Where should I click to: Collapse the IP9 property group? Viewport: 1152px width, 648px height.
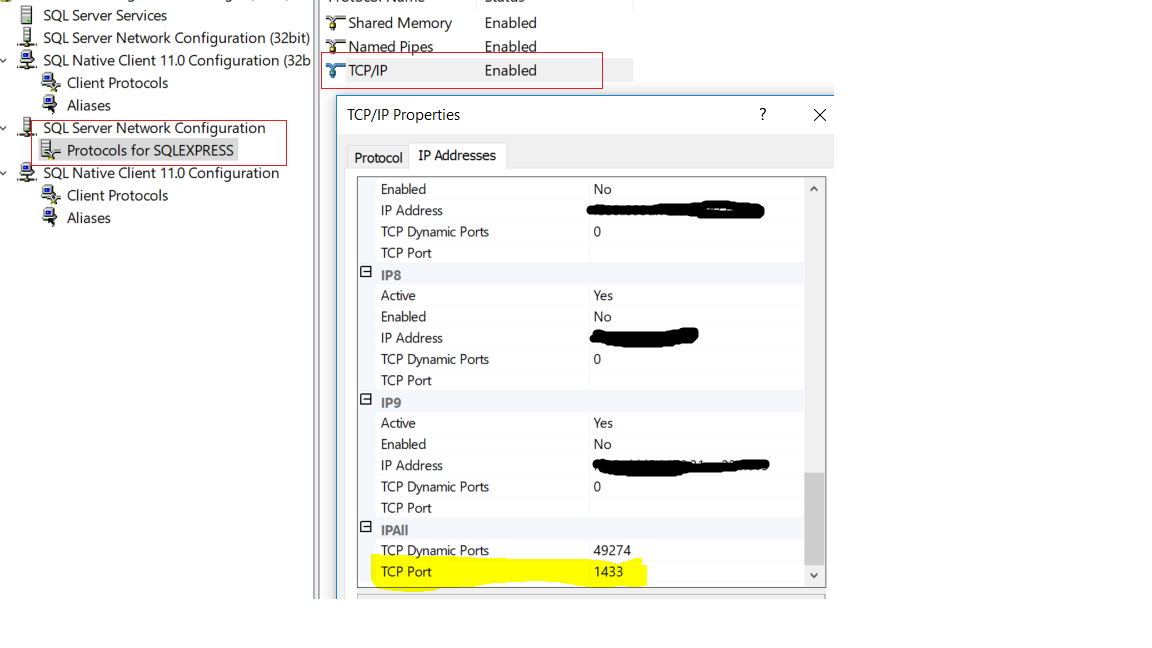[366, 400]
